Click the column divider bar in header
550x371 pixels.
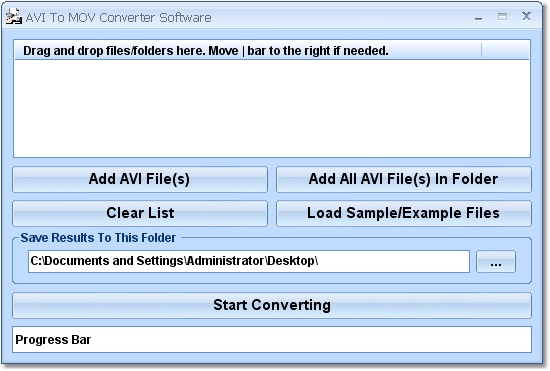482,51
